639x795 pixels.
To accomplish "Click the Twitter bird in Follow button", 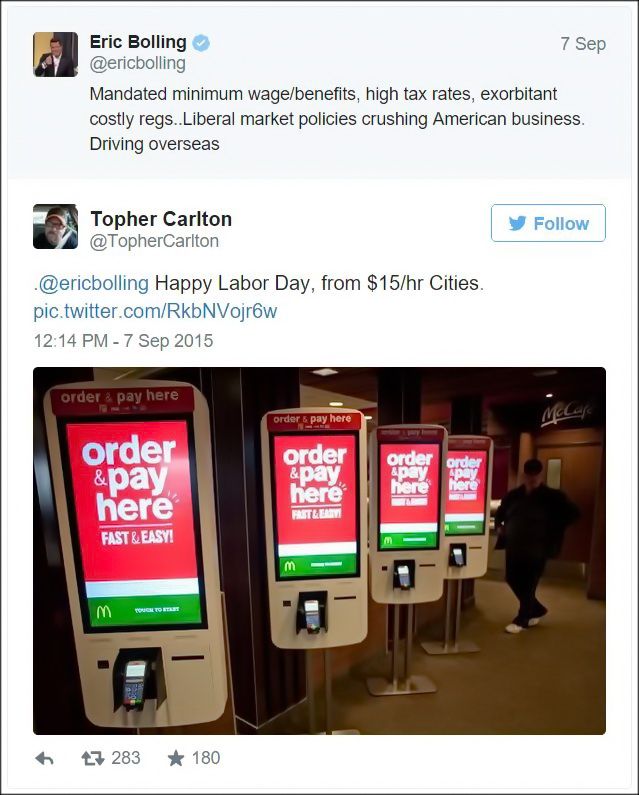I will [518, 223].
